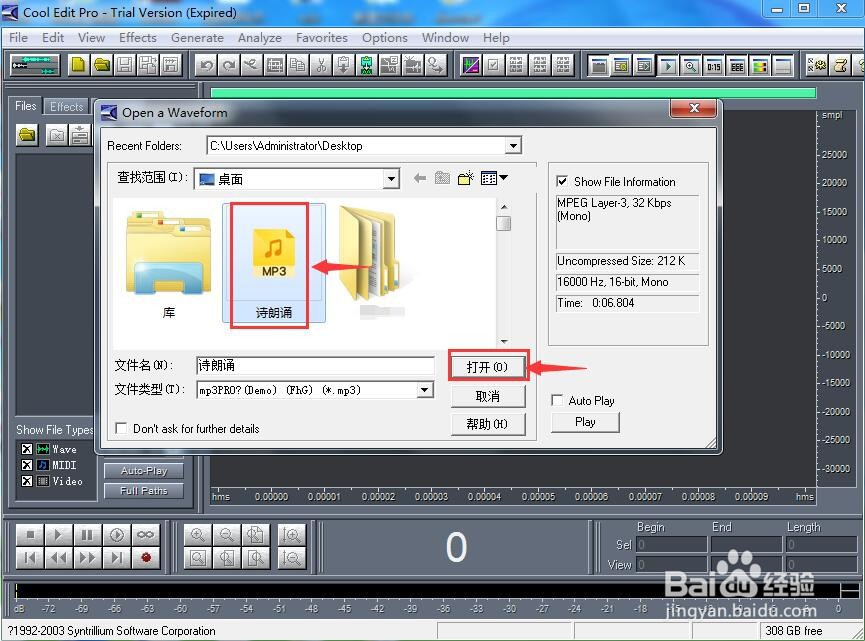Click Go to Beginning transport button

point(30,558)
